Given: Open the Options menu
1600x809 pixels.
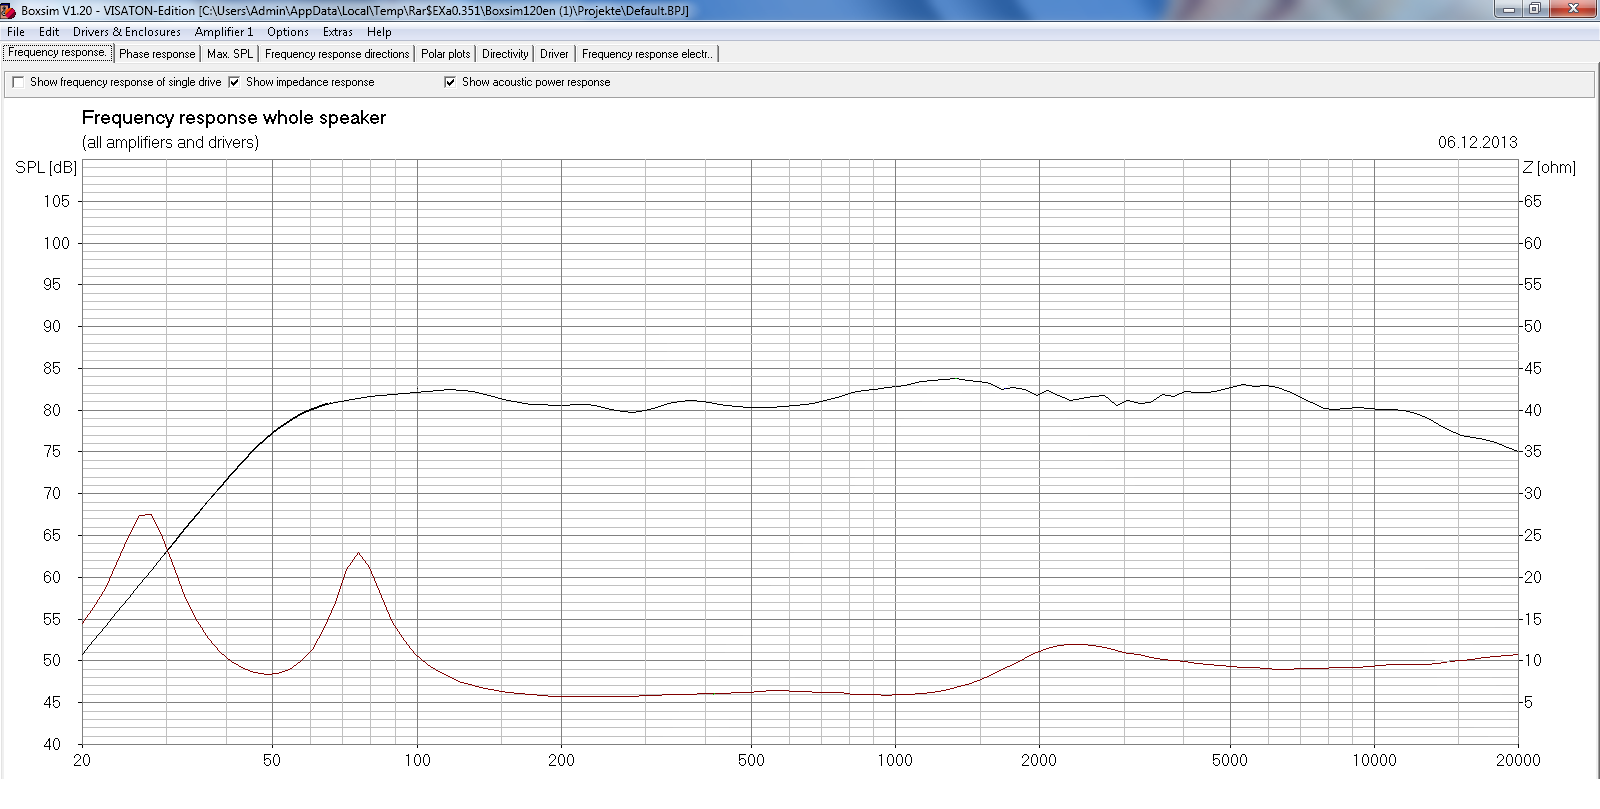Looking at the screenshot, I should tap(288, 32).
